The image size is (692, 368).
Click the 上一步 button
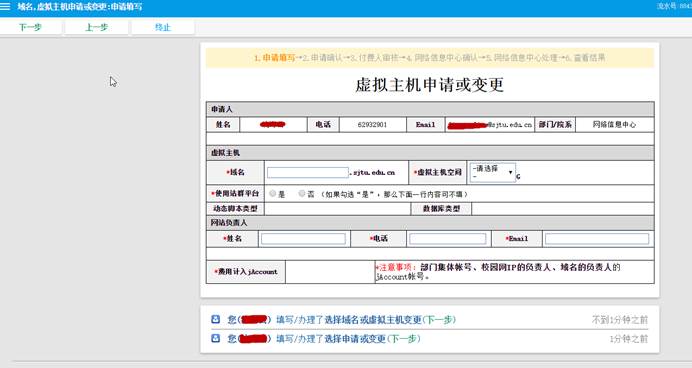[97, 27]
